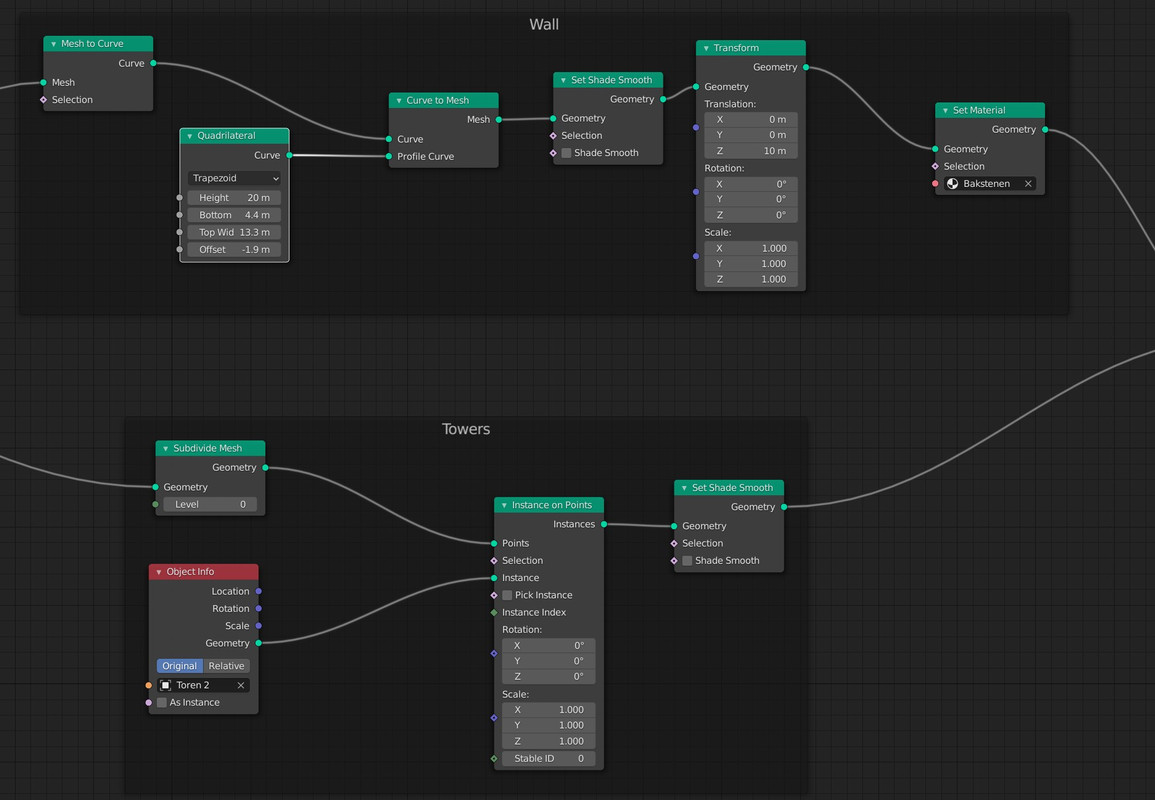Enable Shade Smooth checkbox in Wall frame
The image size is (1155, 800).
tap(566, 153)
